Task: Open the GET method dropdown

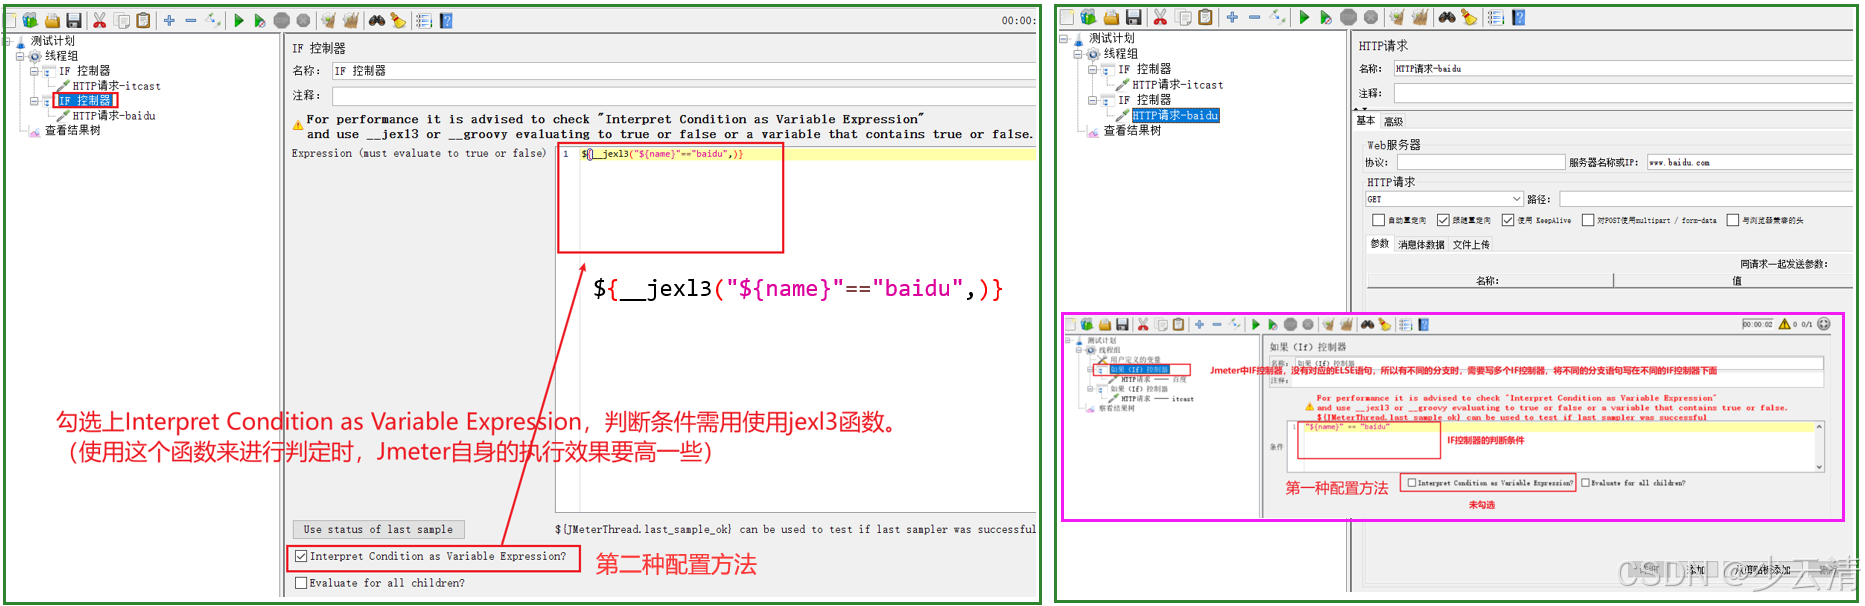Action: (1445, 199)
